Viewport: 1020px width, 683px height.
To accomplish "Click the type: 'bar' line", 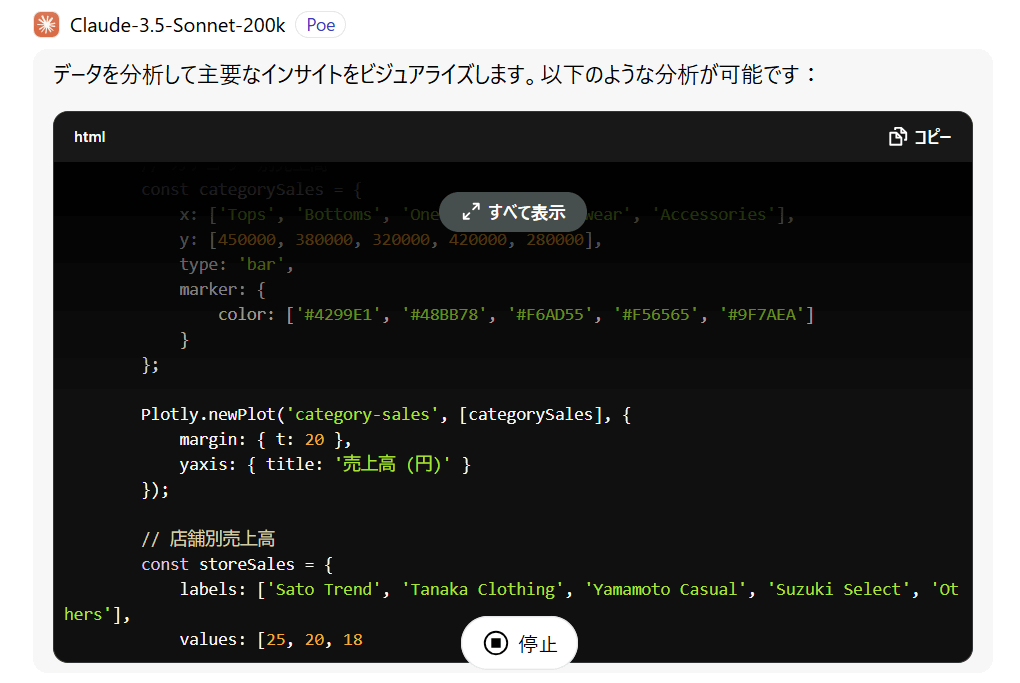I will coord(236,265).
